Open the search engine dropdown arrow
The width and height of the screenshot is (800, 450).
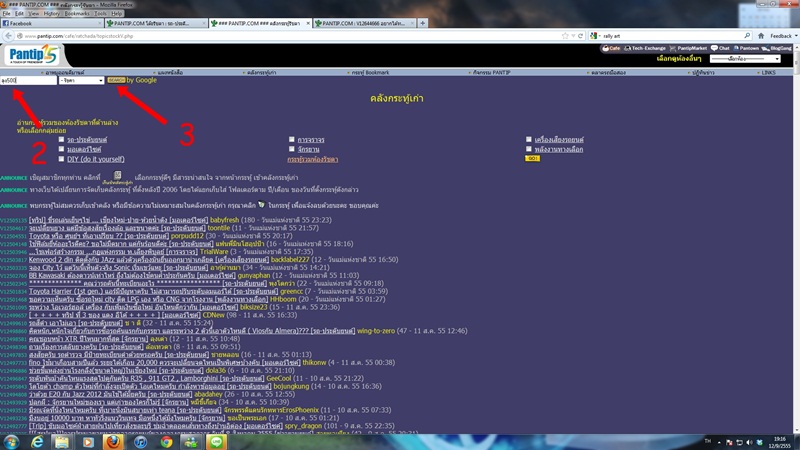pyautogui.click(x=599, y=36)
